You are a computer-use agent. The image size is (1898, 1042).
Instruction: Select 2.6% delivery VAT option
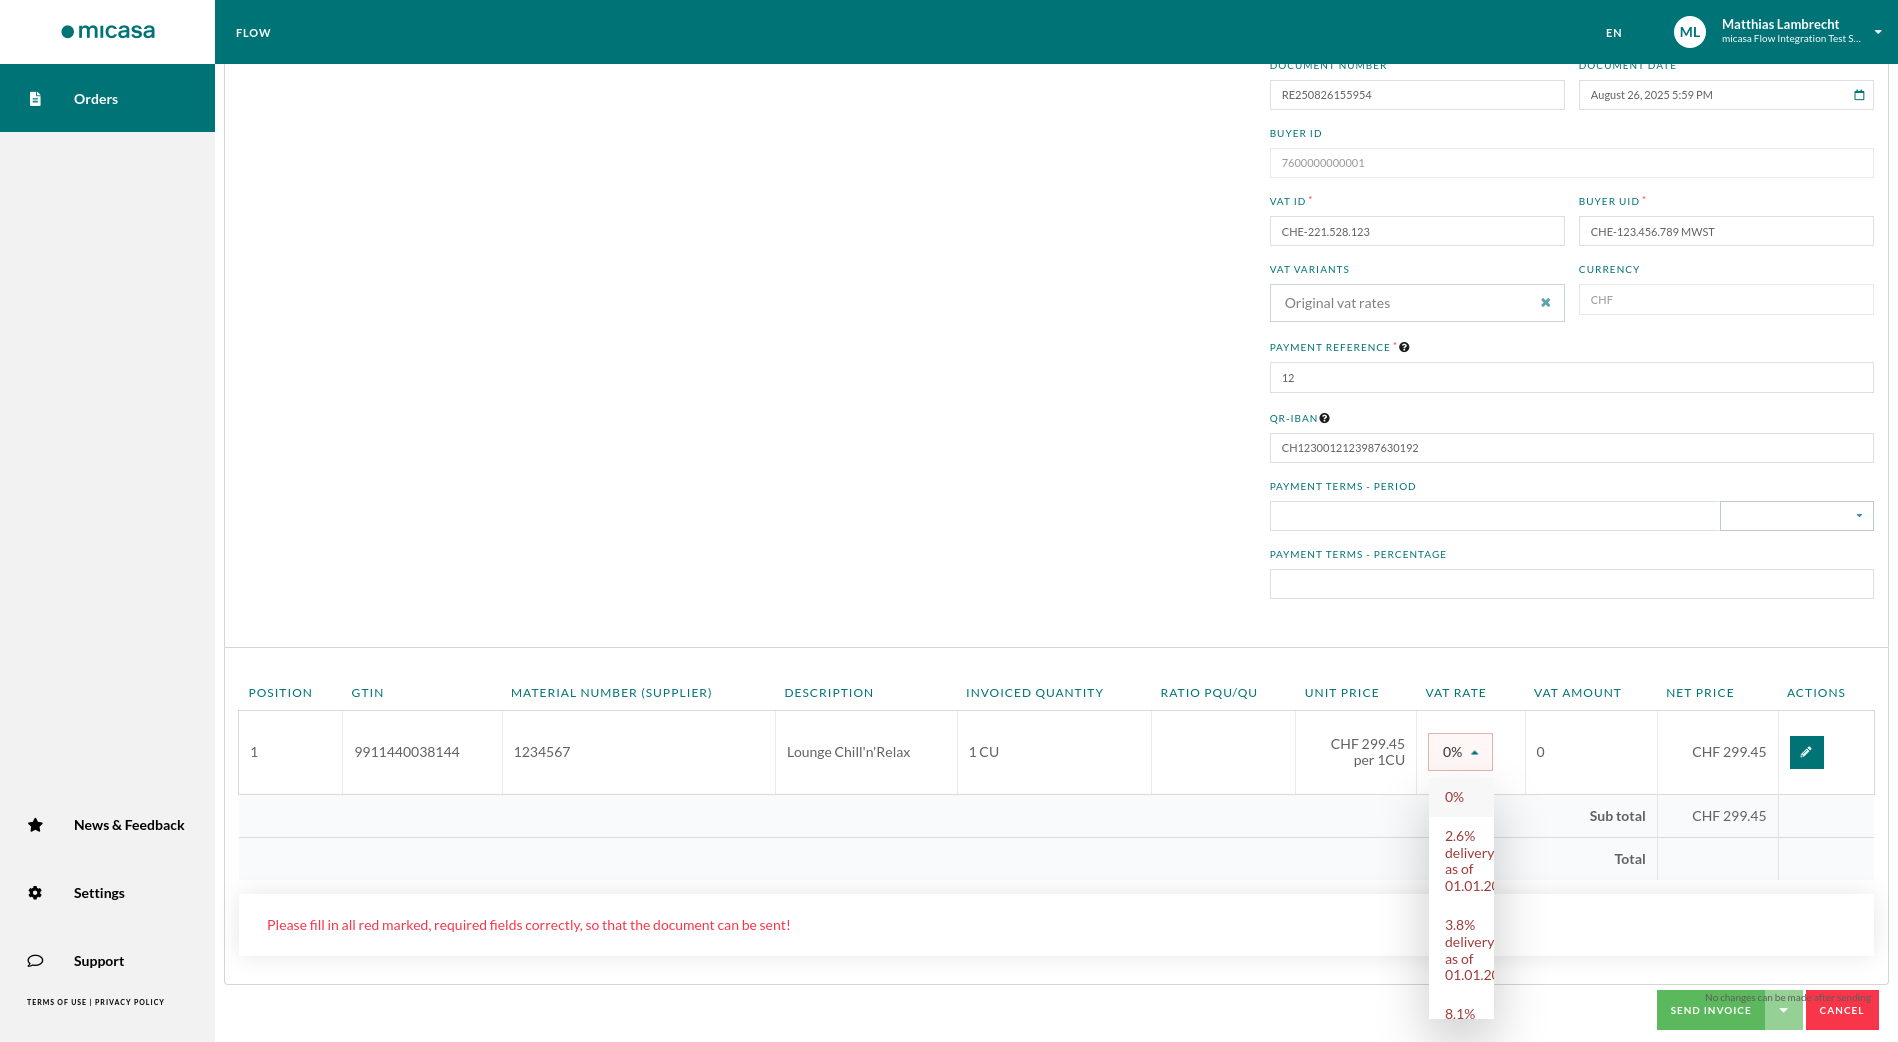tap(1461, 861)
